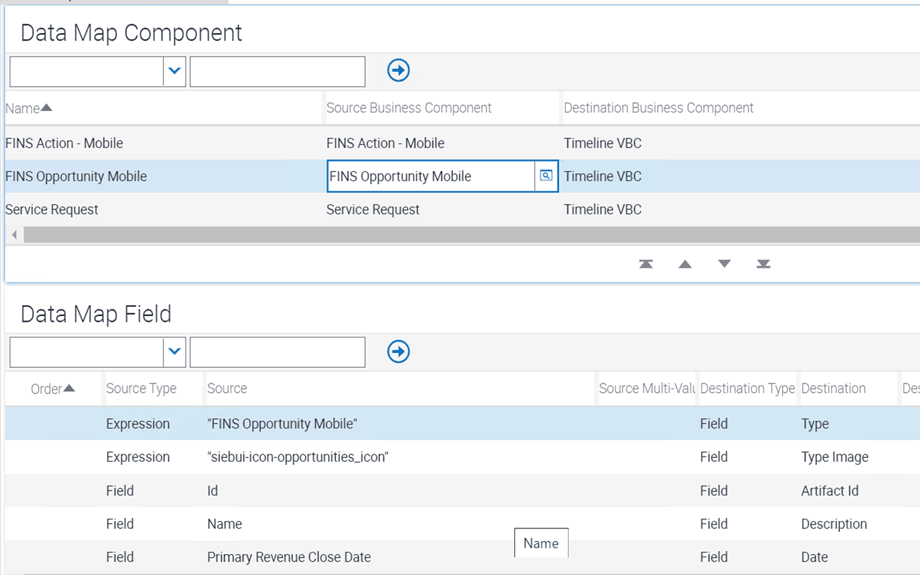The image size is (920, 575).
Task: Run the Data Map Field search go arrow
Action: coord(398,352)
